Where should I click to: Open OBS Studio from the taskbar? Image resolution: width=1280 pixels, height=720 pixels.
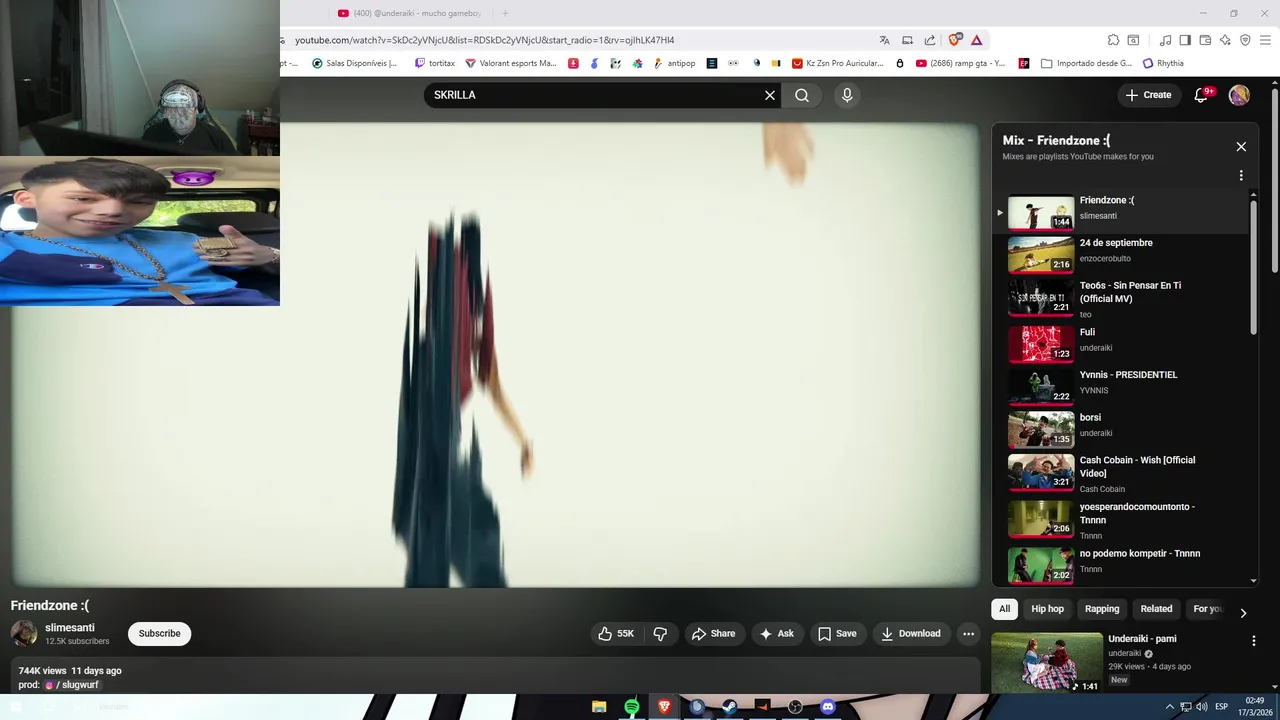[795, 707]
